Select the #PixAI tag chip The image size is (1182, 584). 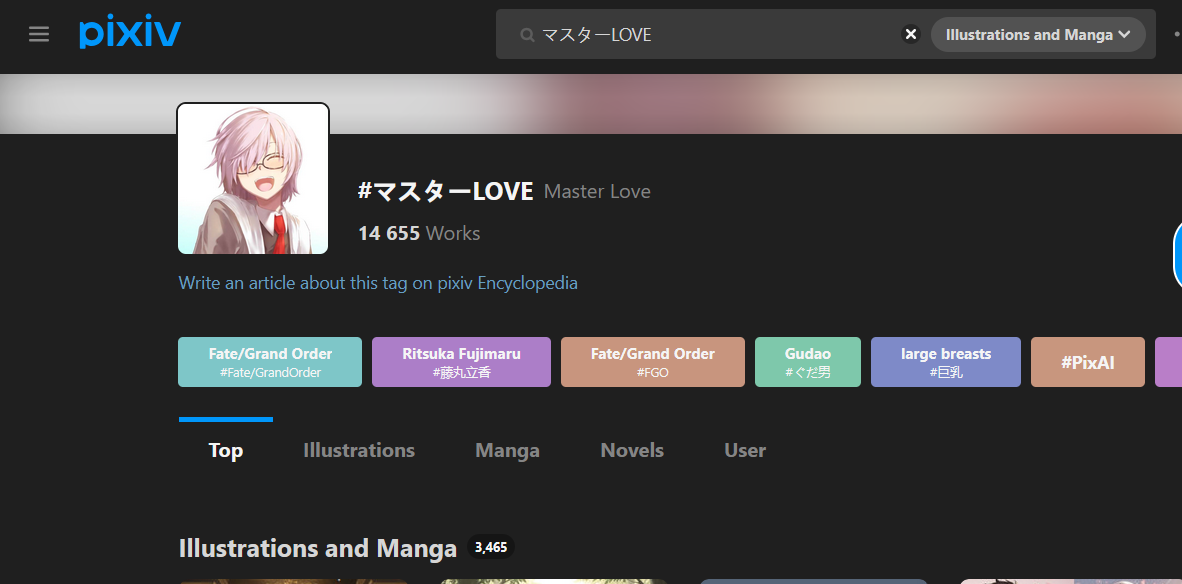point(1088,362)
